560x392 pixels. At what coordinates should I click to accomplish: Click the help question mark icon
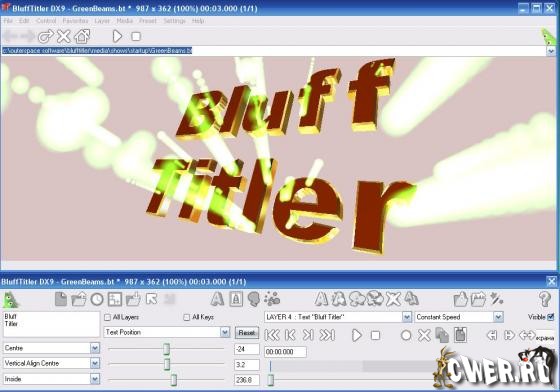pyautogui.click(x=544, y=299)
